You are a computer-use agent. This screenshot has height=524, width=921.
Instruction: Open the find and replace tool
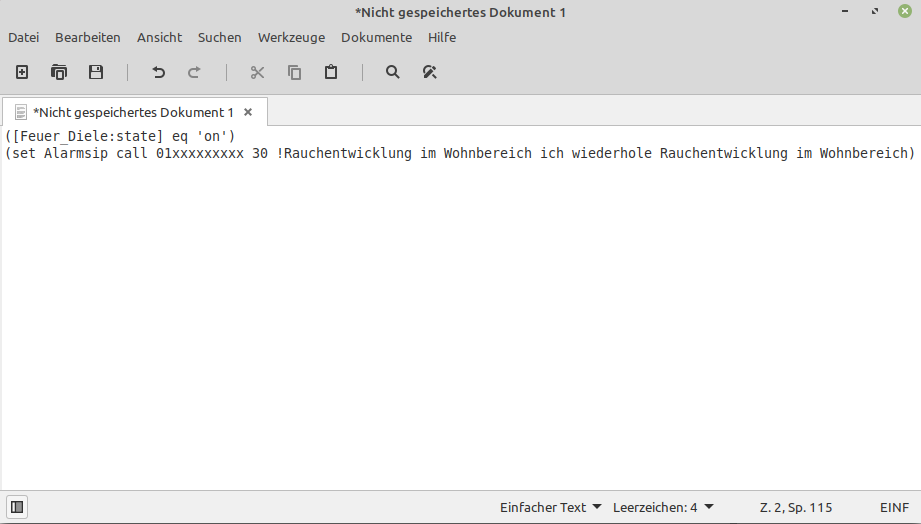[430, 72]
